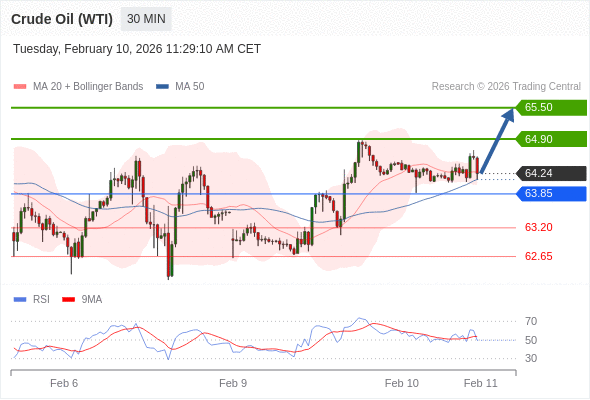This screenshot has width=590, height=400.
Task: Click the MA 50 legend label
Action: [x=190, y=87]
